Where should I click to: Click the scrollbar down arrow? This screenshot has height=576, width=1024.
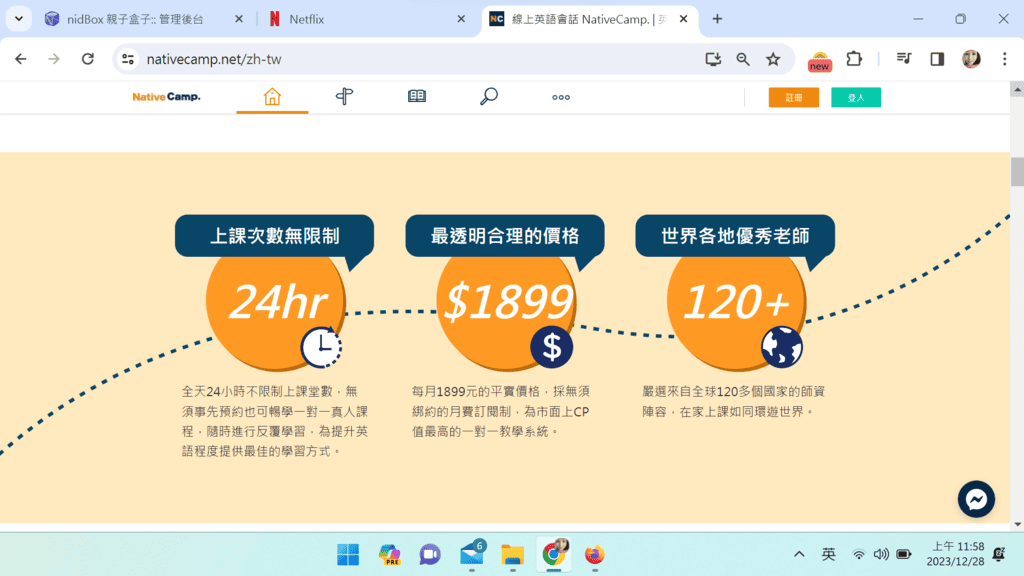click(1017, 524)
